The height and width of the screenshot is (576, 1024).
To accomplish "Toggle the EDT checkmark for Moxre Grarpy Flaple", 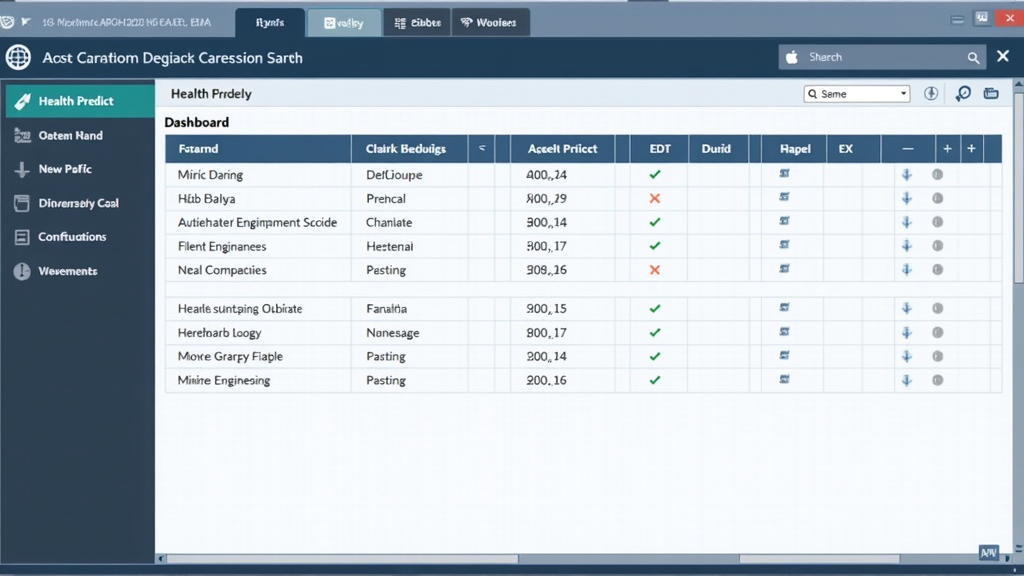I will [655, 357].
